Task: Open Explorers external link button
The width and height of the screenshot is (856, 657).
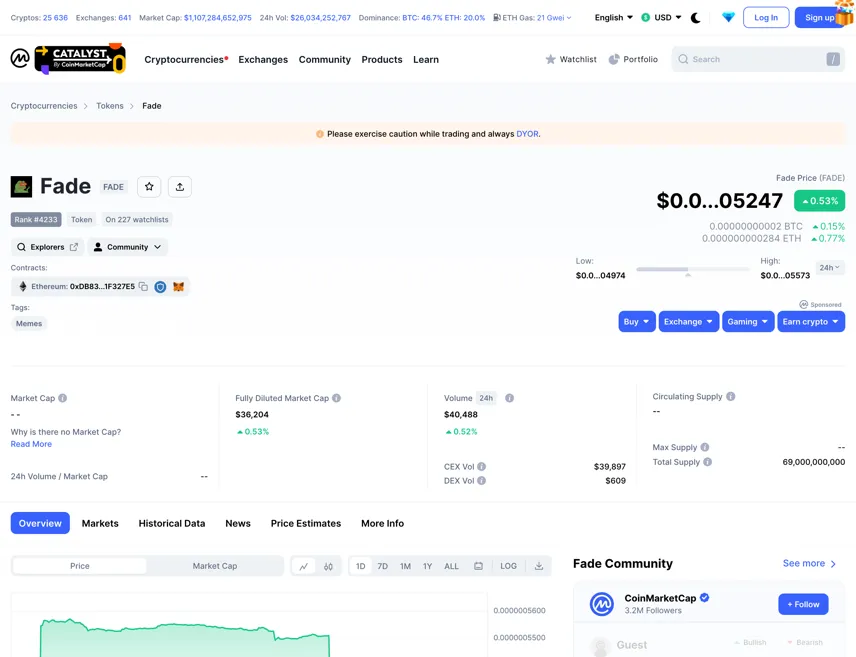Action: point(47,247)
